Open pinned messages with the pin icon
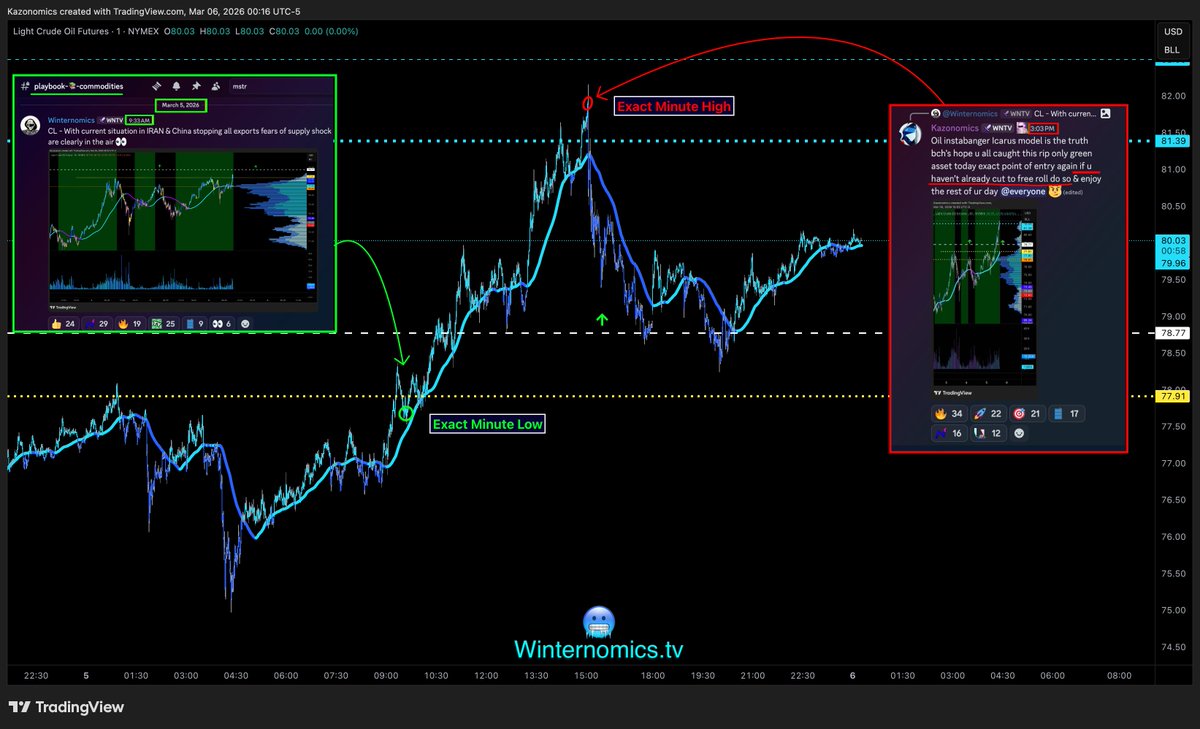Image resolution: width=1200 pixels, height=729 pixels. [x=195, y=86]
